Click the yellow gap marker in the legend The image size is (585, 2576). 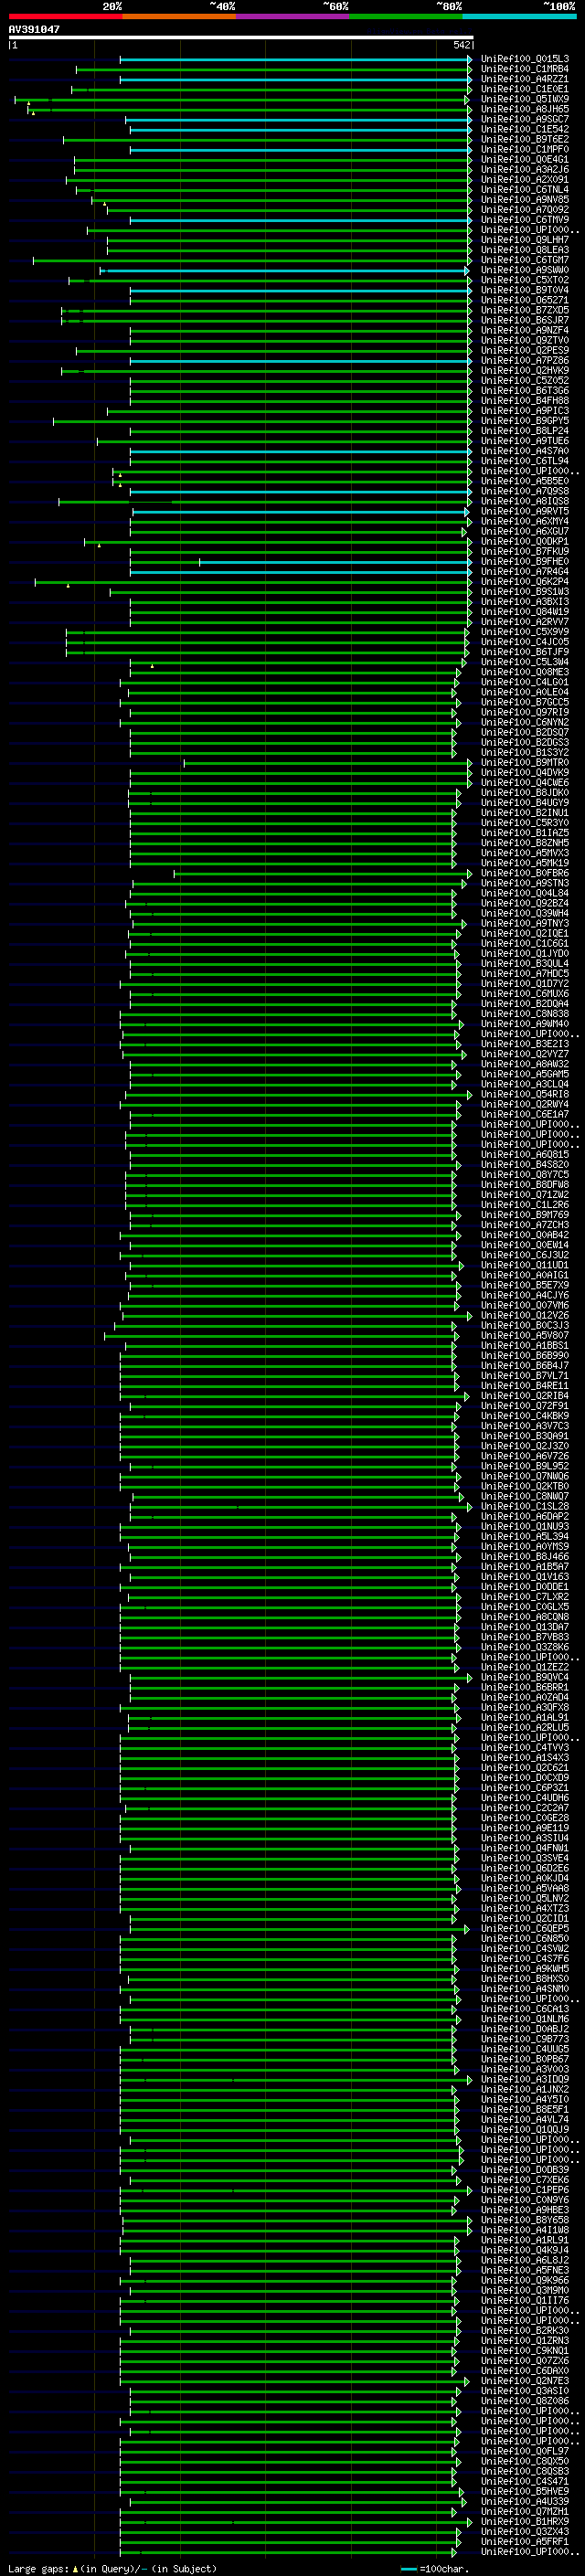75,2568
